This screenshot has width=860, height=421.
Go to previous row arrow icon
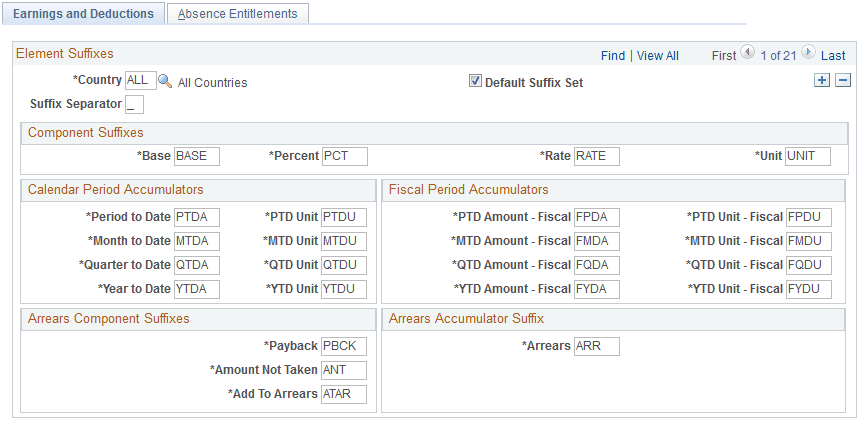tap(747, 54)
